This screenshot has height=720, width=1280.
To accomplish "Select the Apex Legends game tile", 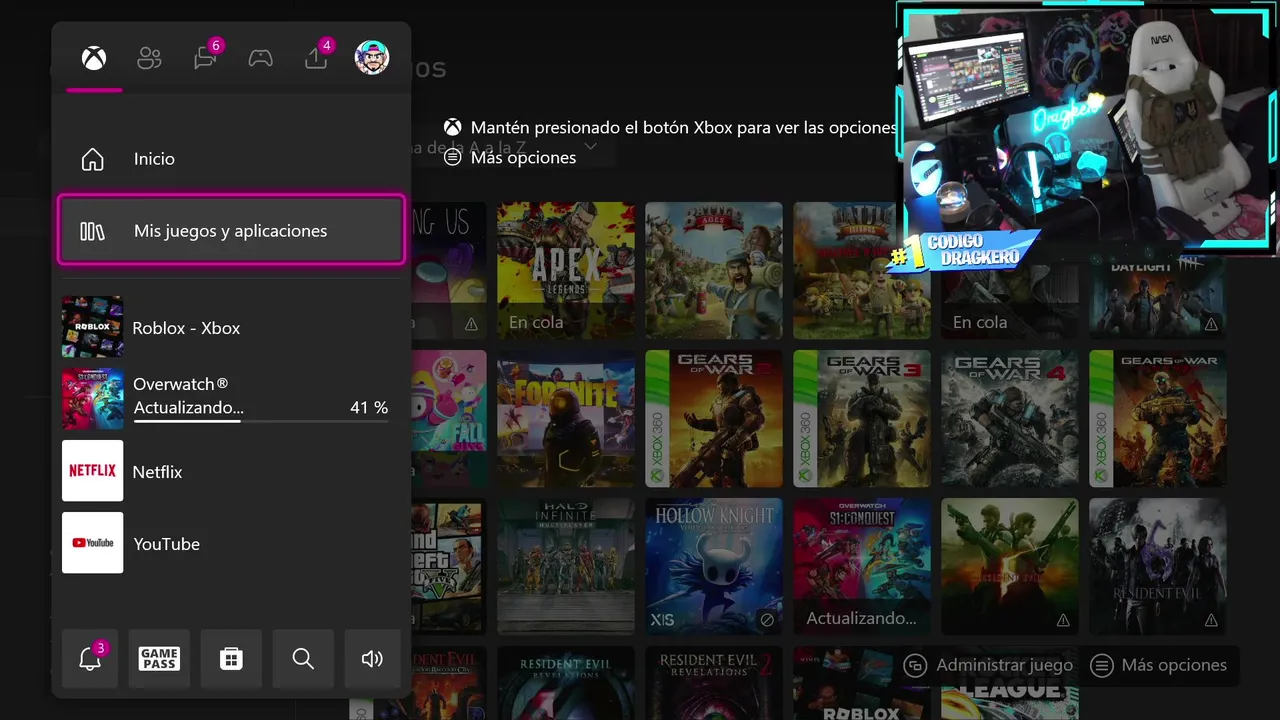I will coord(566,270).
